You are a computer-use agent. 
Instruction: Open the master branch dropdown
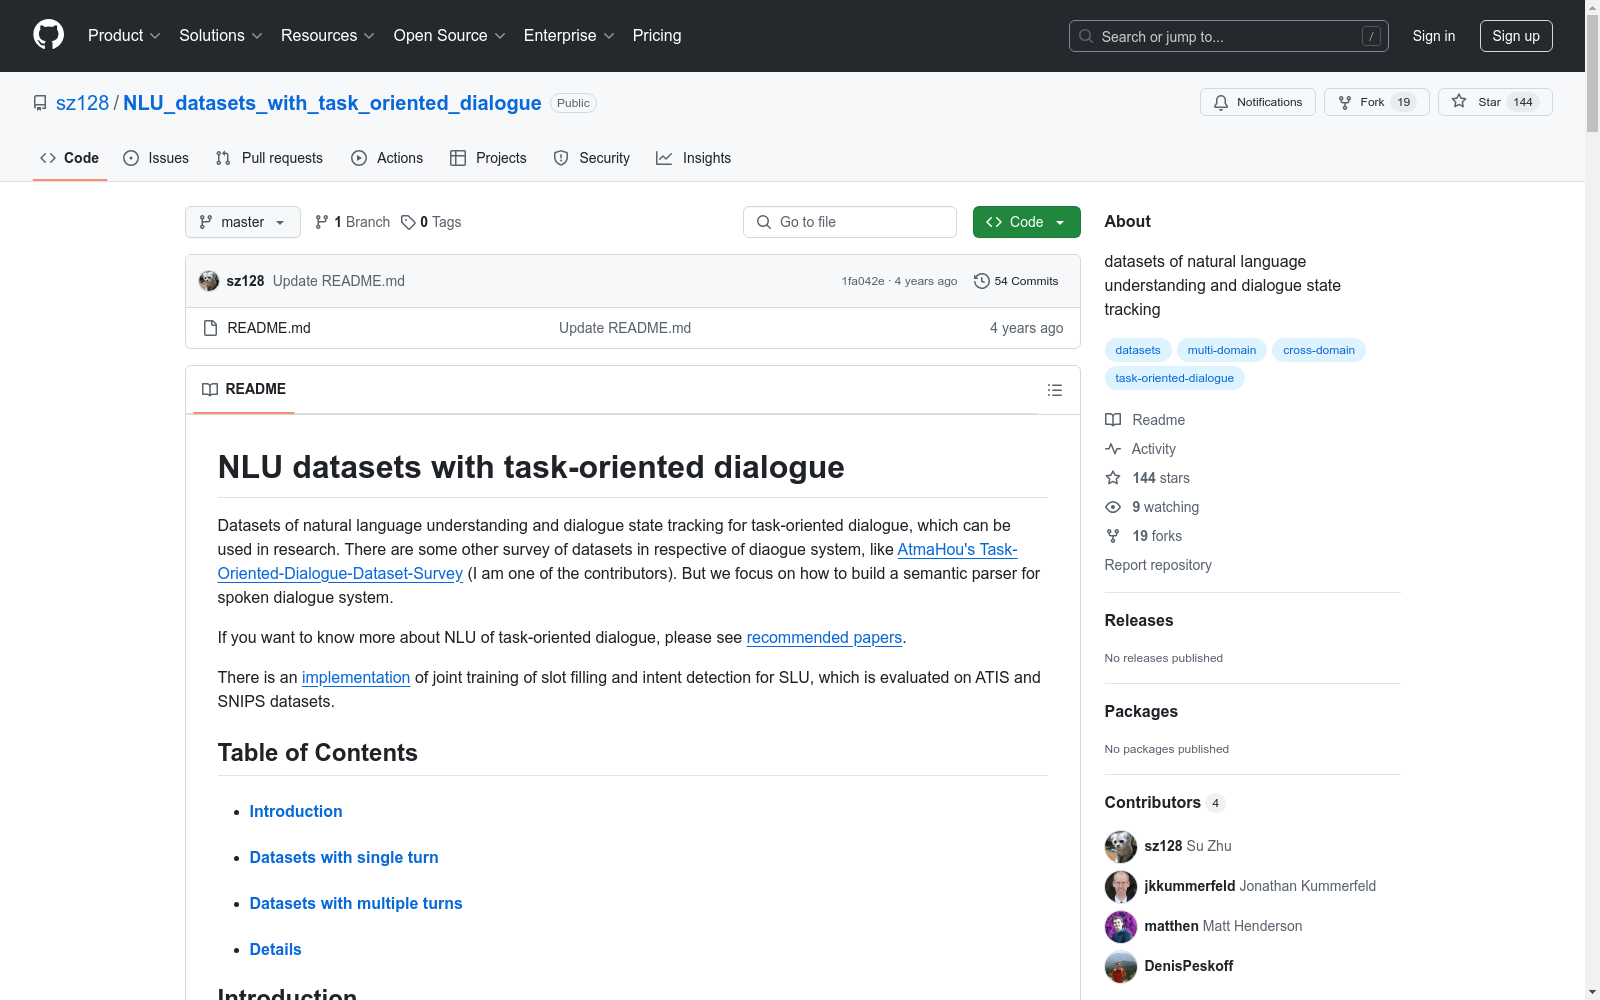click(243, 222)
